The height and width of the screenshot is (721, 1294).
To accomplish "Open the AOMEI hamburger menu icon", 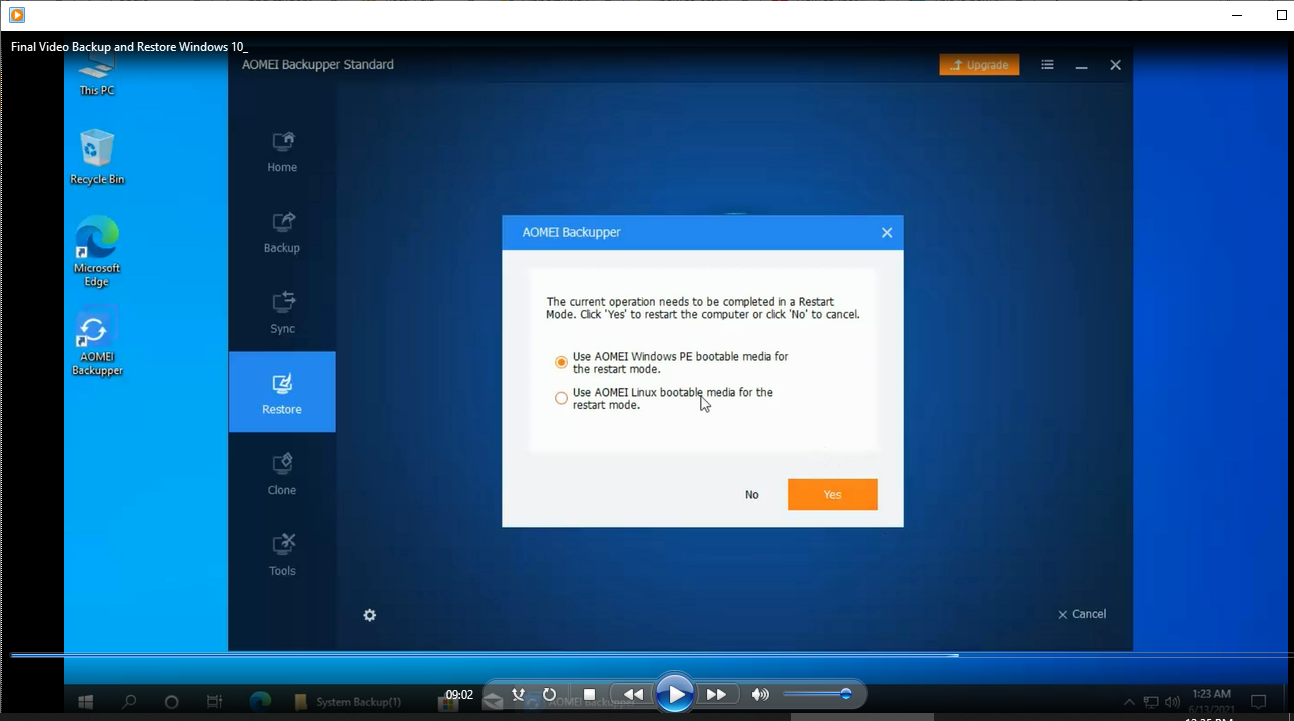I will point(1047,65).
